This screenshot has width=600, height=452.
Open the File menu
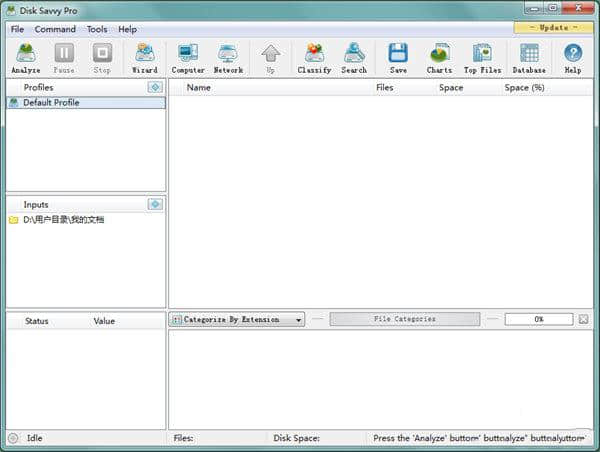pos(17,29)
